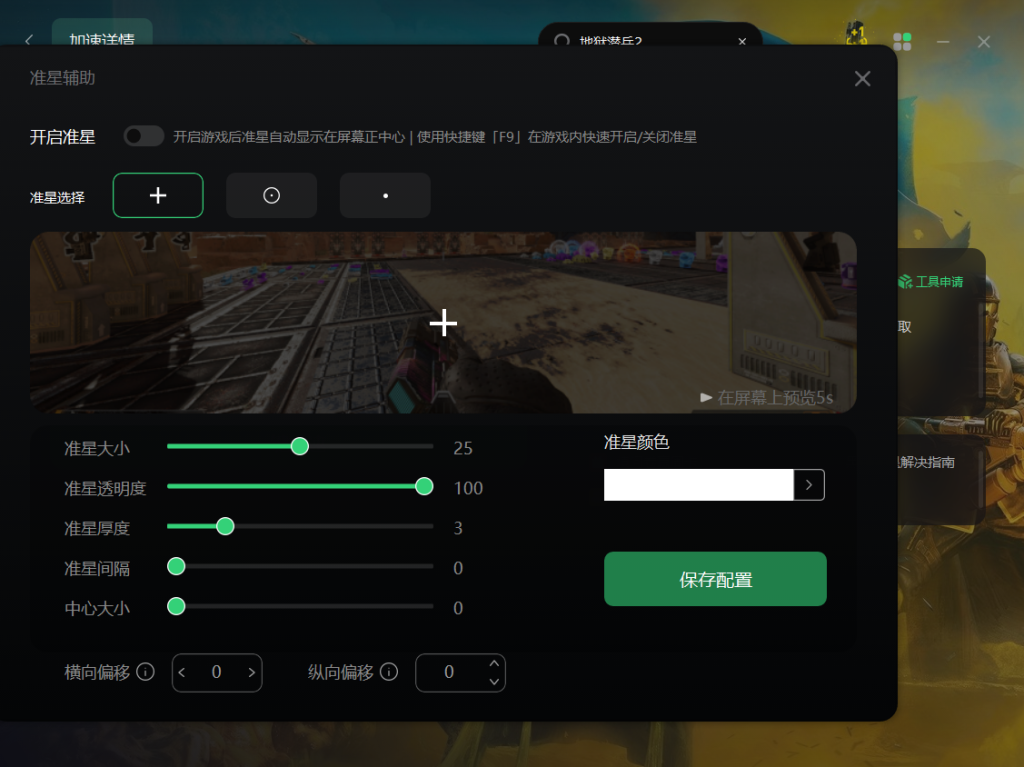Select the plus-shaped crosshair style
1024x767 pixels.
(158, 195)
